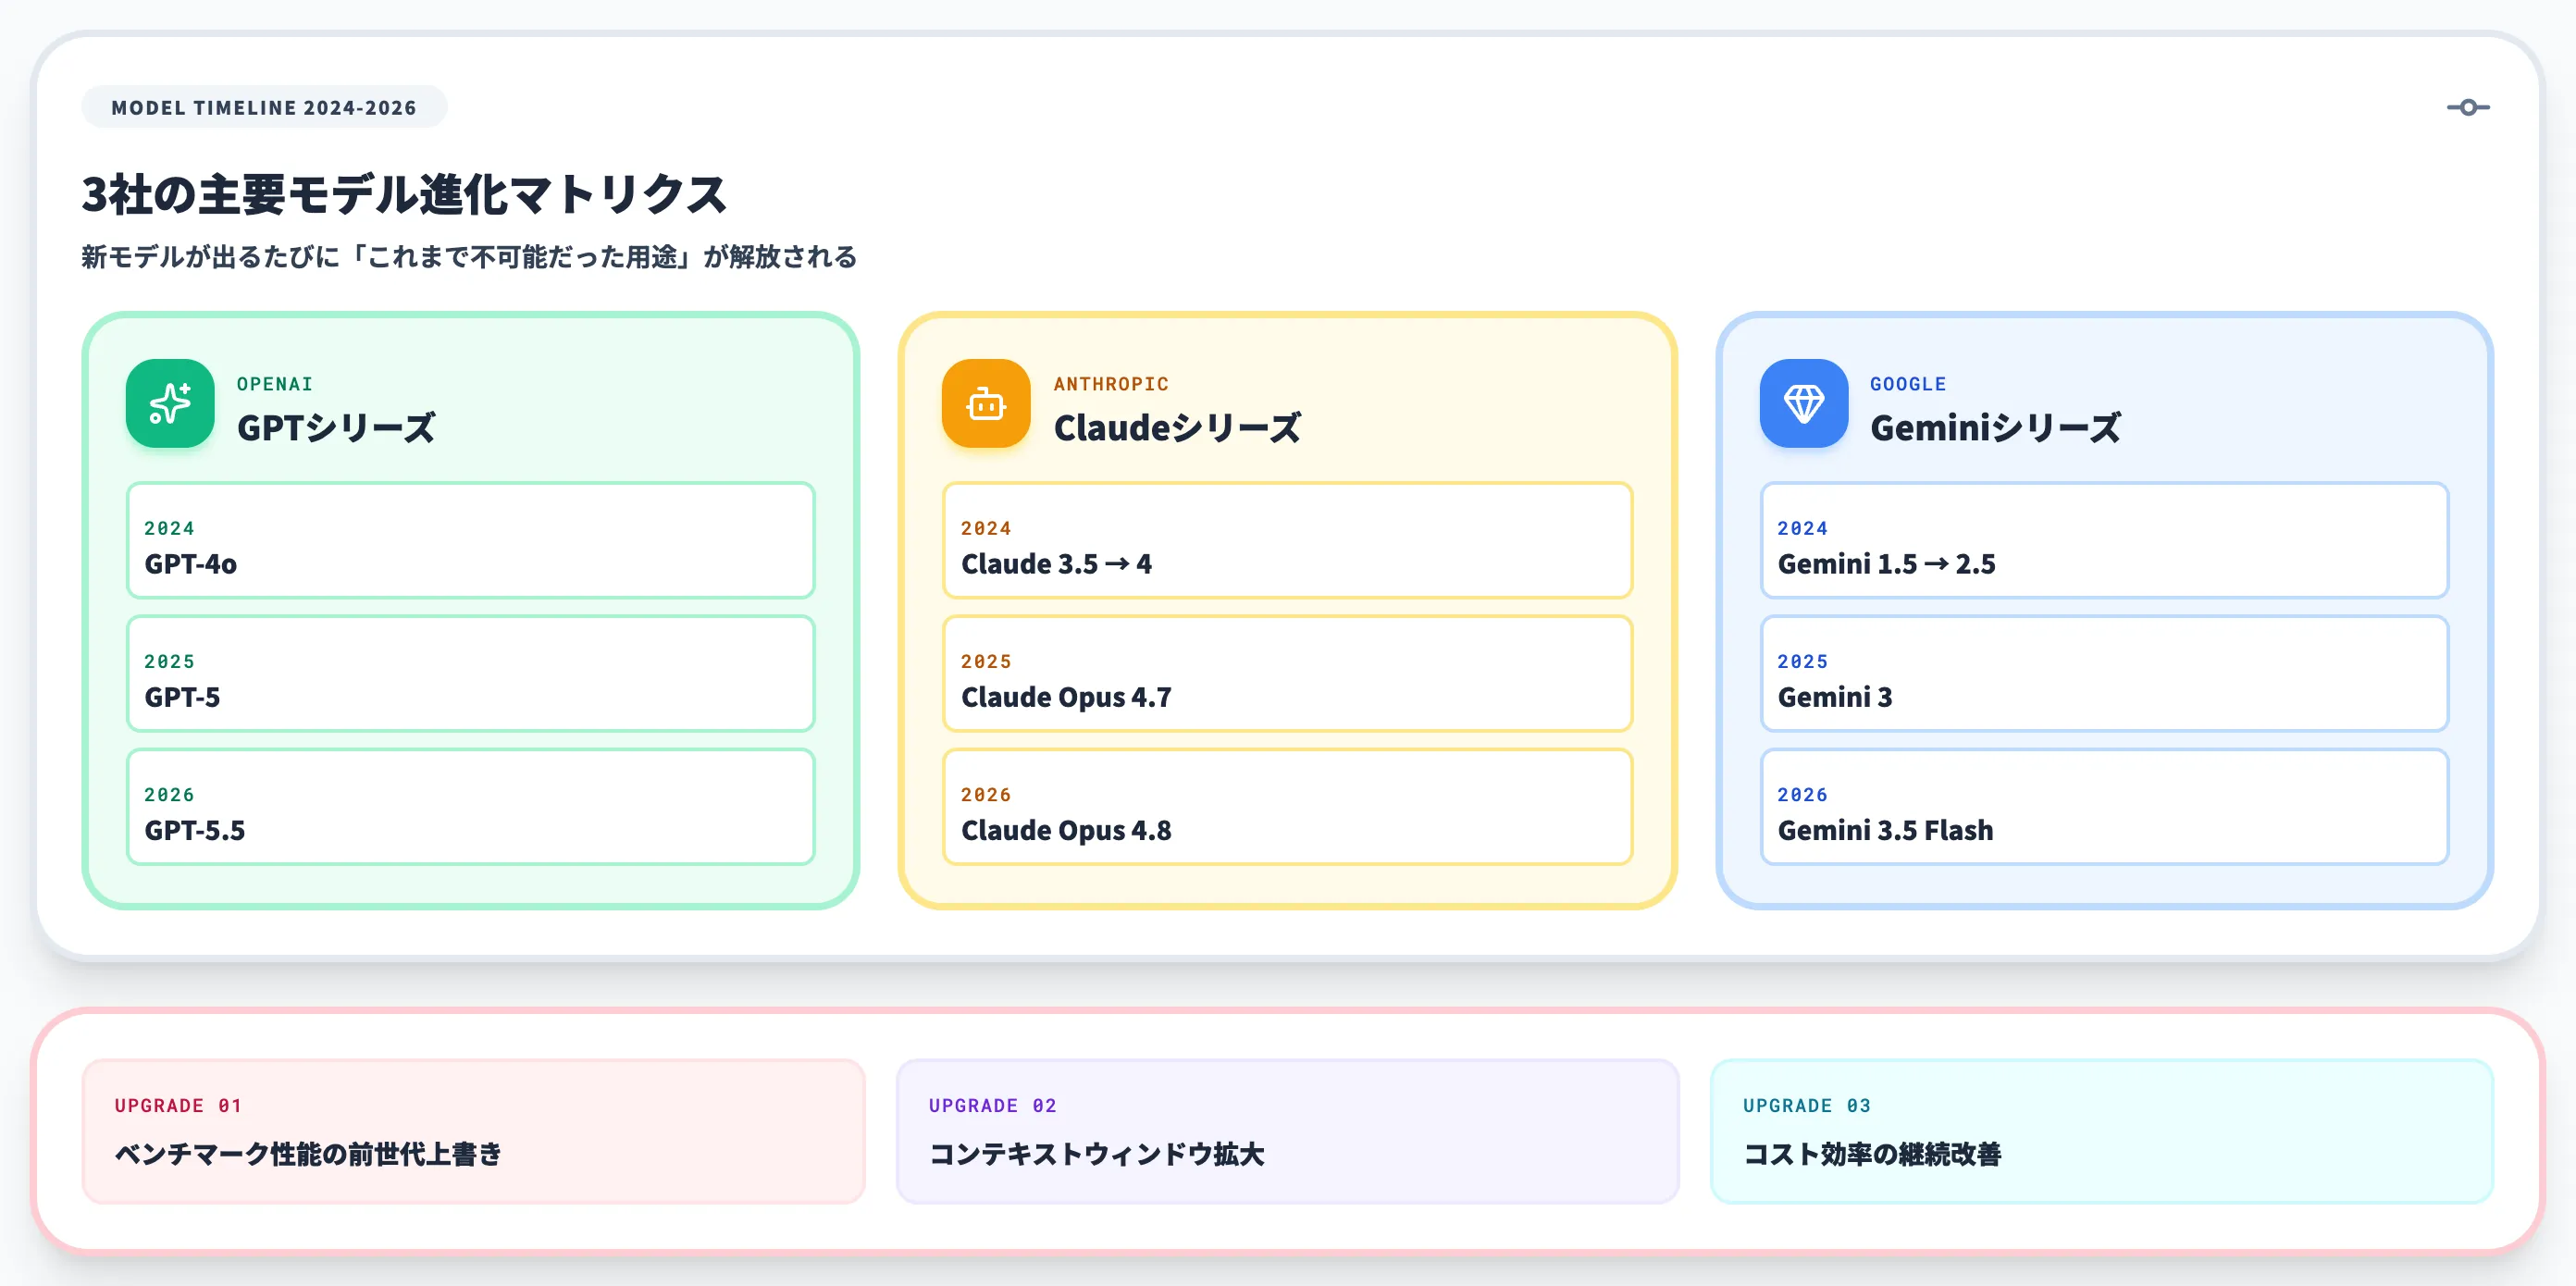Choose the 2025 Gemini 3 card

(2104, 673)
